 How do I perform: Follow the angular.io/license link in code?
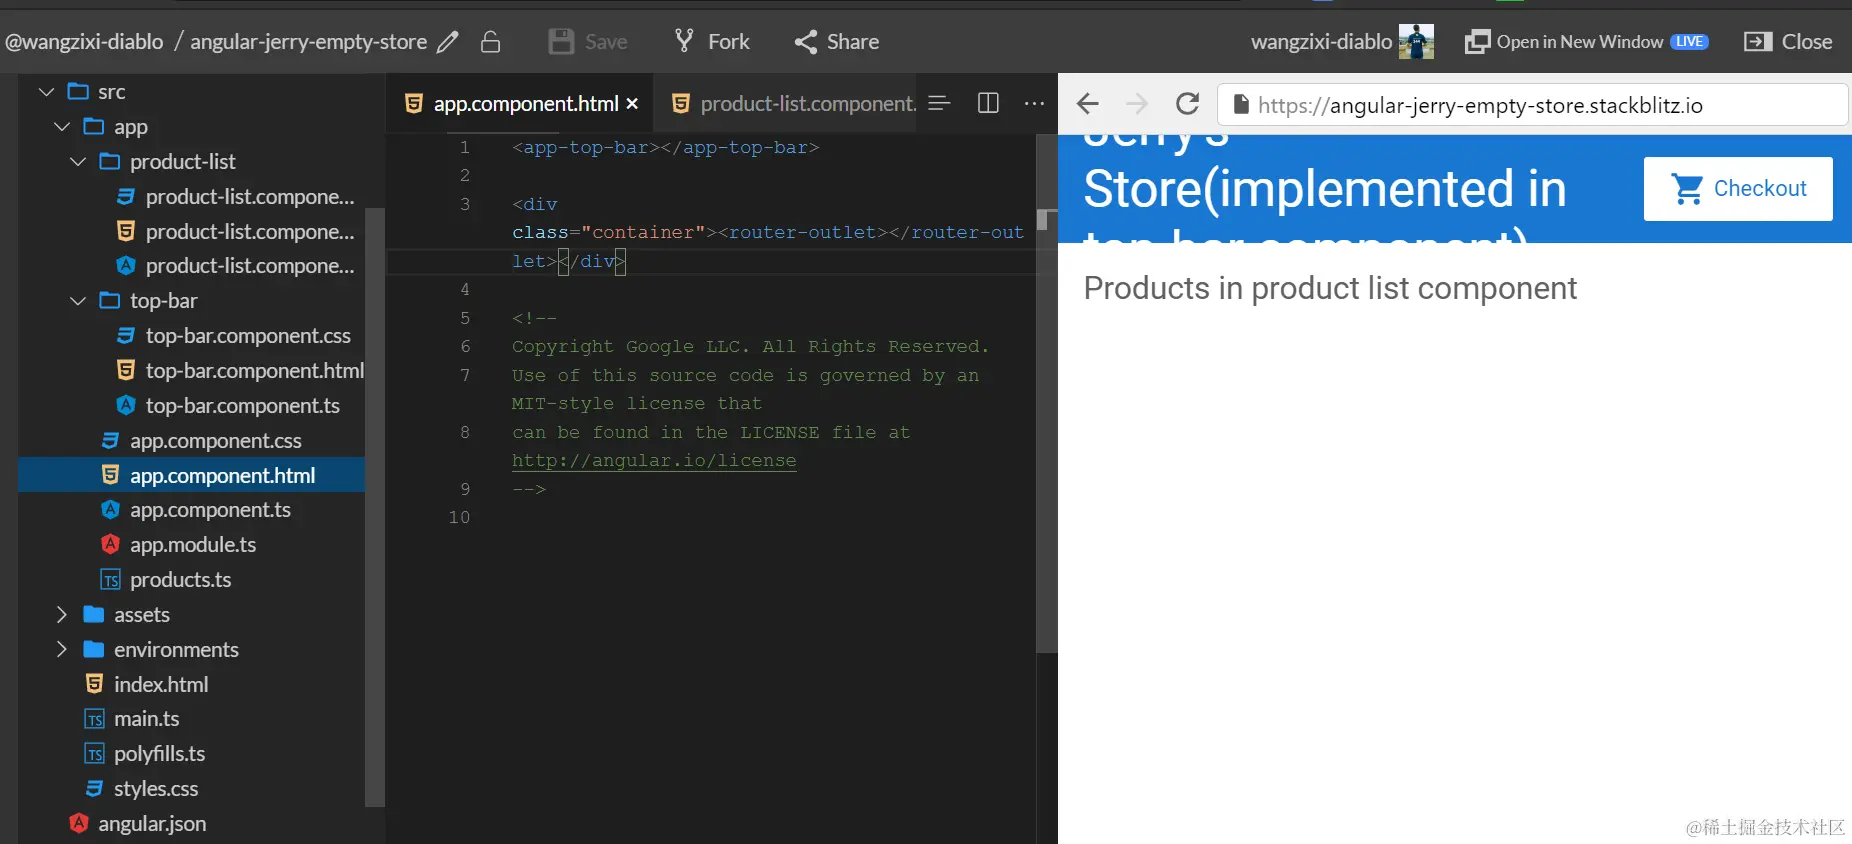click(x=654, y=461)
